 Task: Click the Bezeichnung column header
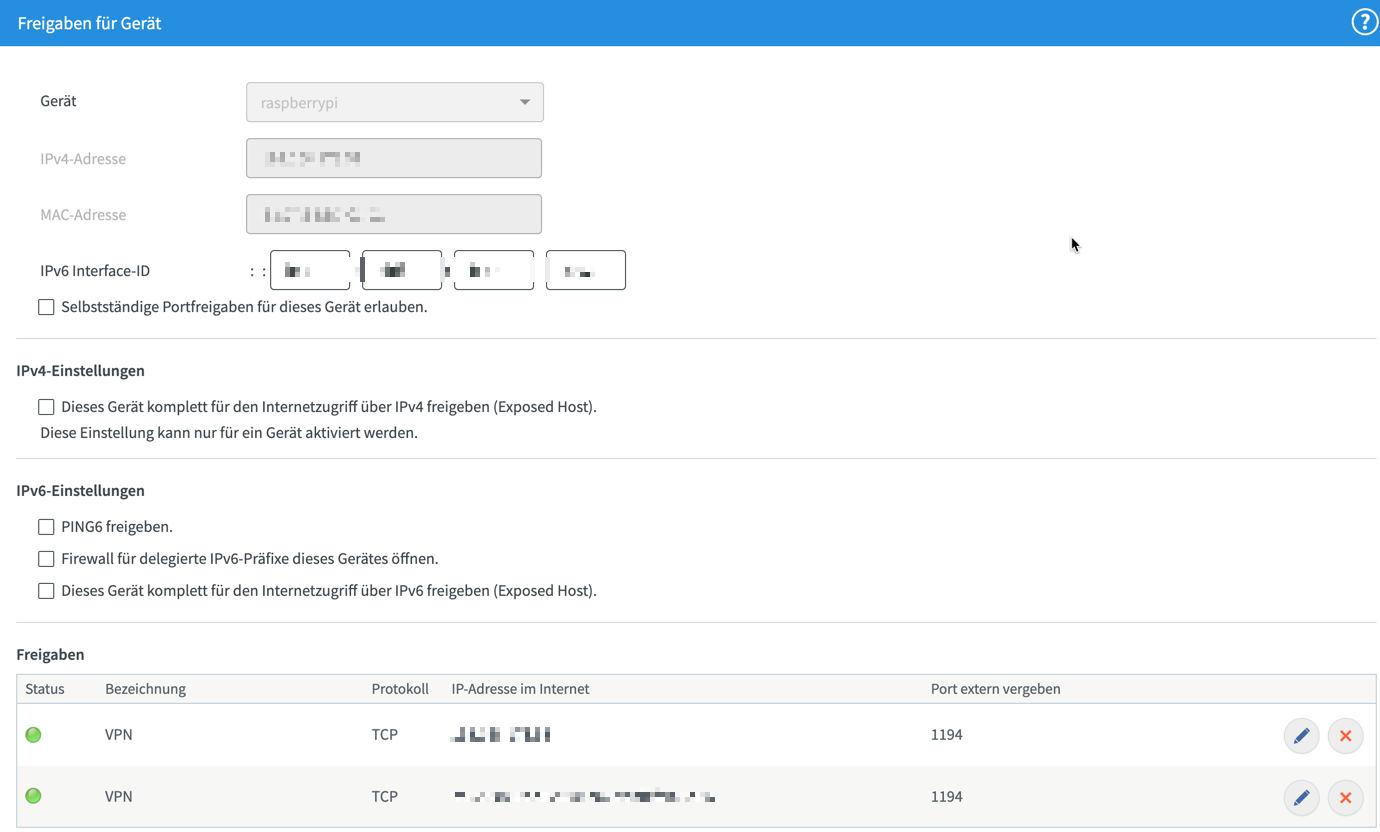pyautogui.click(x=146, y=689)
